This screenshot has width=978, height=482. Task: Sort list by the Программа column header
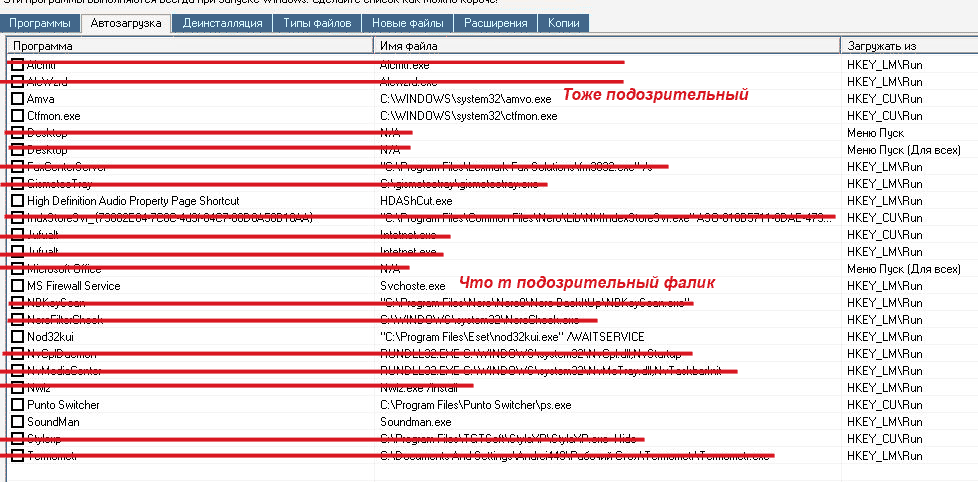point(190,46)
